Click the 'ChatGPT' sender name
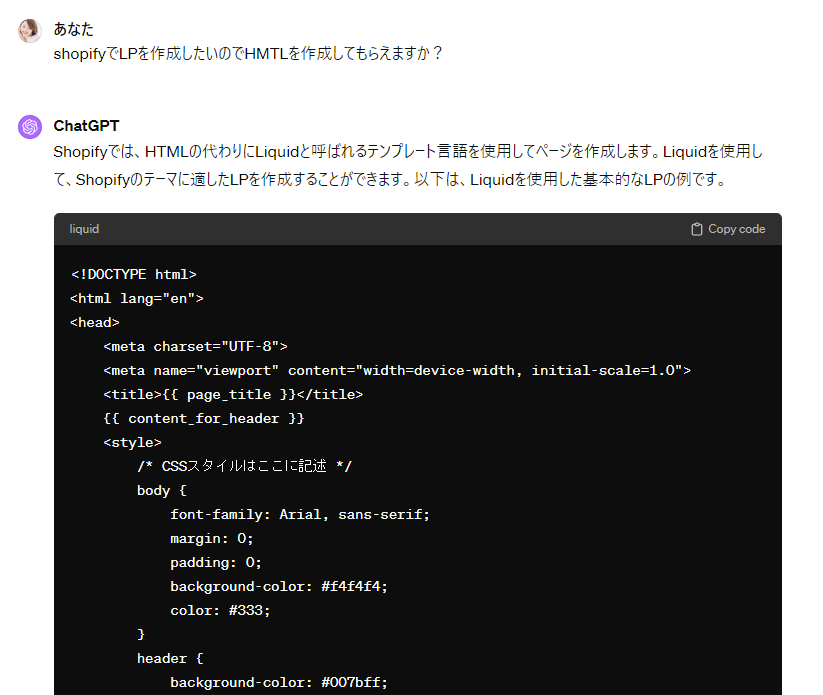 pyautogui.click(x=87, y=126)
